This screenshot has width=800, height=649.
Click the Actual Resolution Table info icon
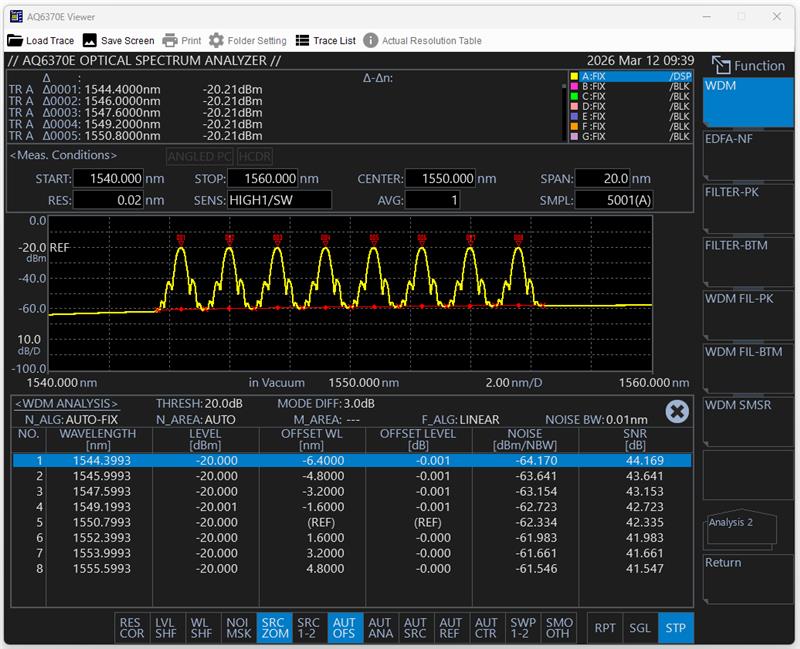click(x=370, y=41)
